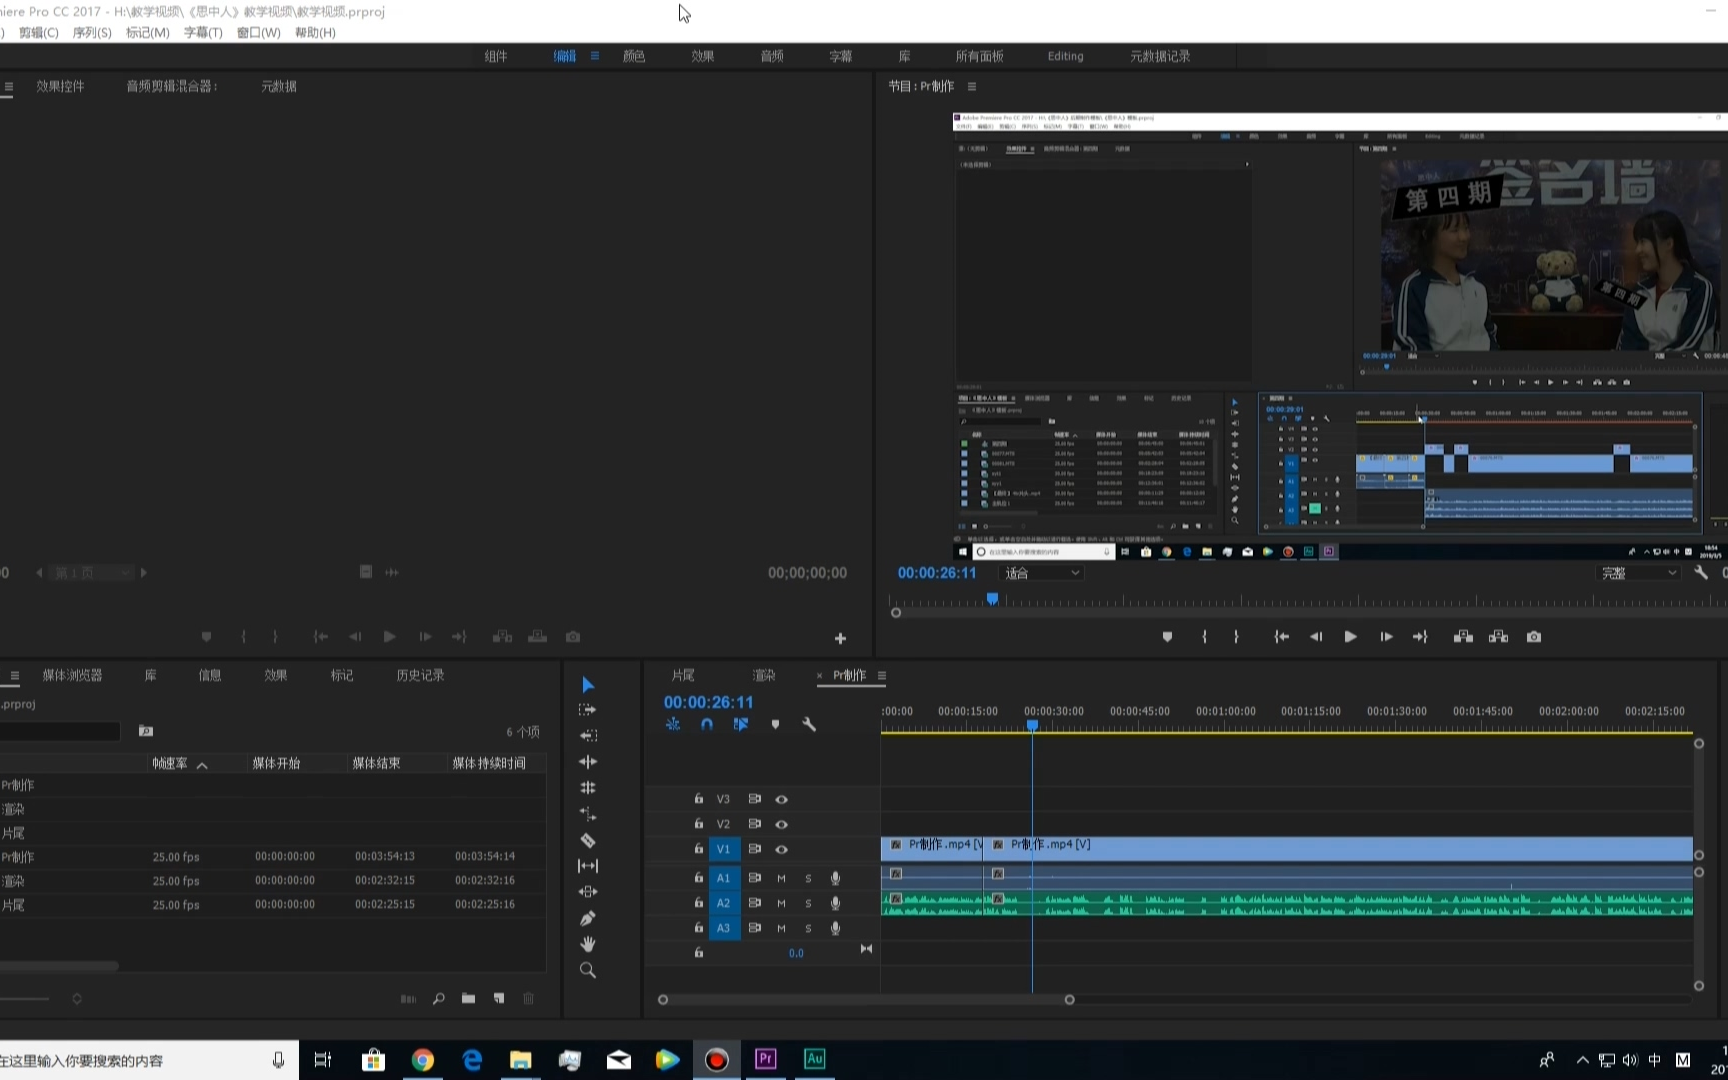Click the program monitor playhead marker

point(992,599)
